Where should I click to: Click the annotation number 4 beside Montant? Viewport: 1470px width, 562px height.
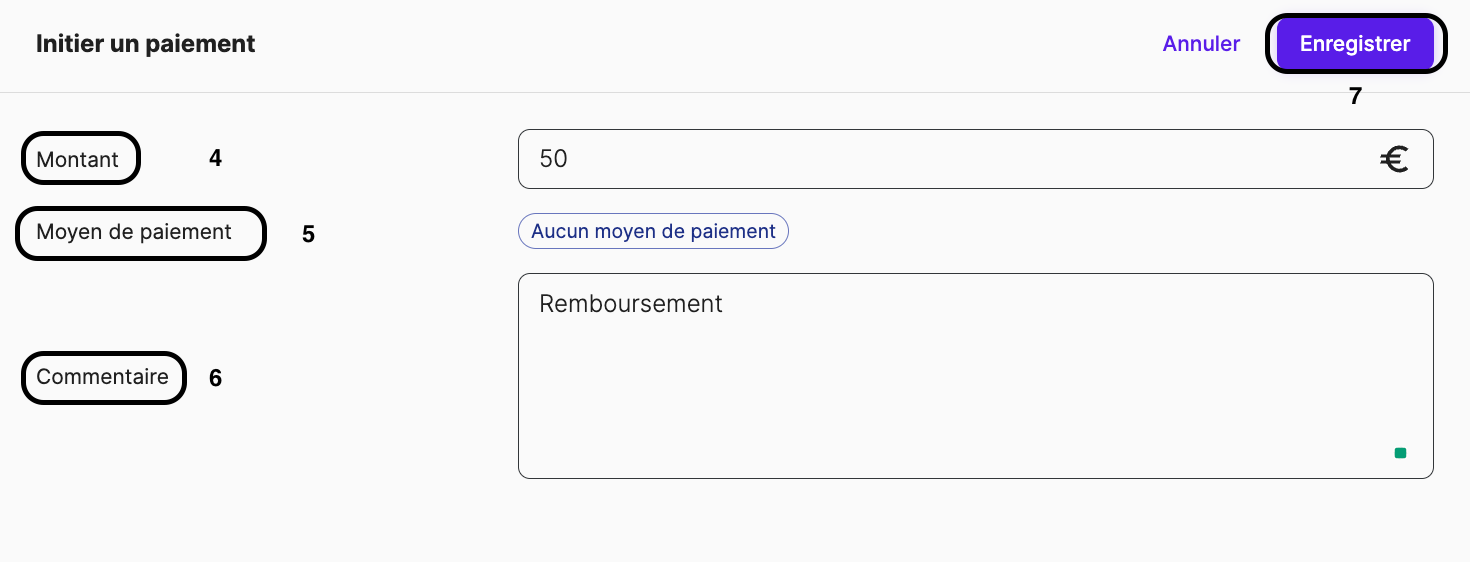pyautogui.click(x=215, y=158)
